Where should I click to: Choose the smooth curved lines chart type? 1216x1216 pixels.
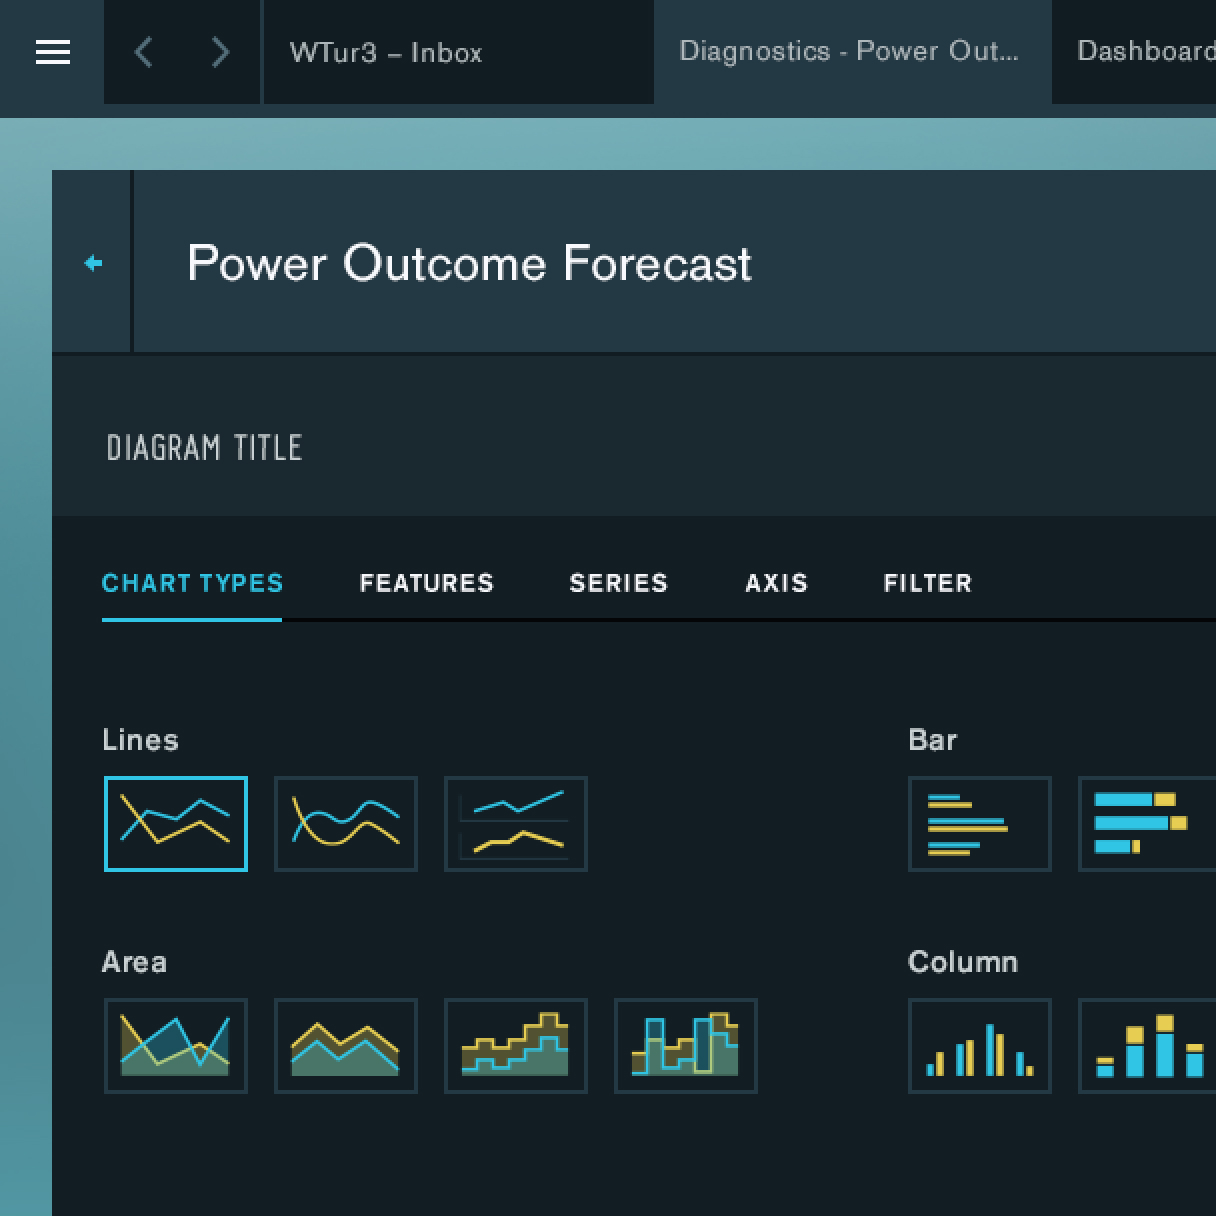(x=346, y=824)
